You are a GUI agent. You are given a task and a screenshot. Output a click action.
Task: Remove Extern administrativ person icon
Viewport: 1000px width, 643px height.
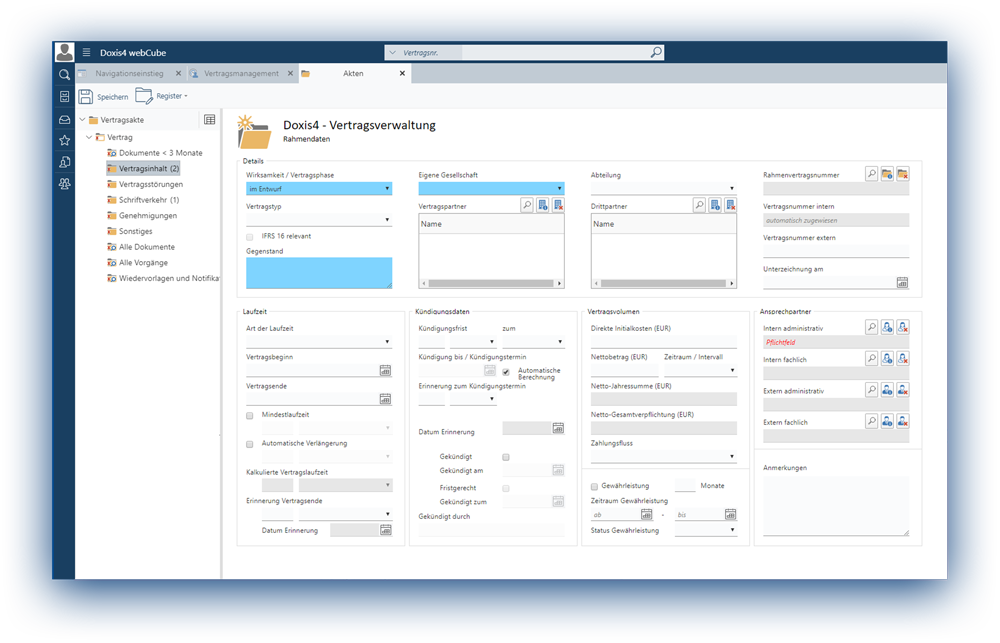(902, 389)
